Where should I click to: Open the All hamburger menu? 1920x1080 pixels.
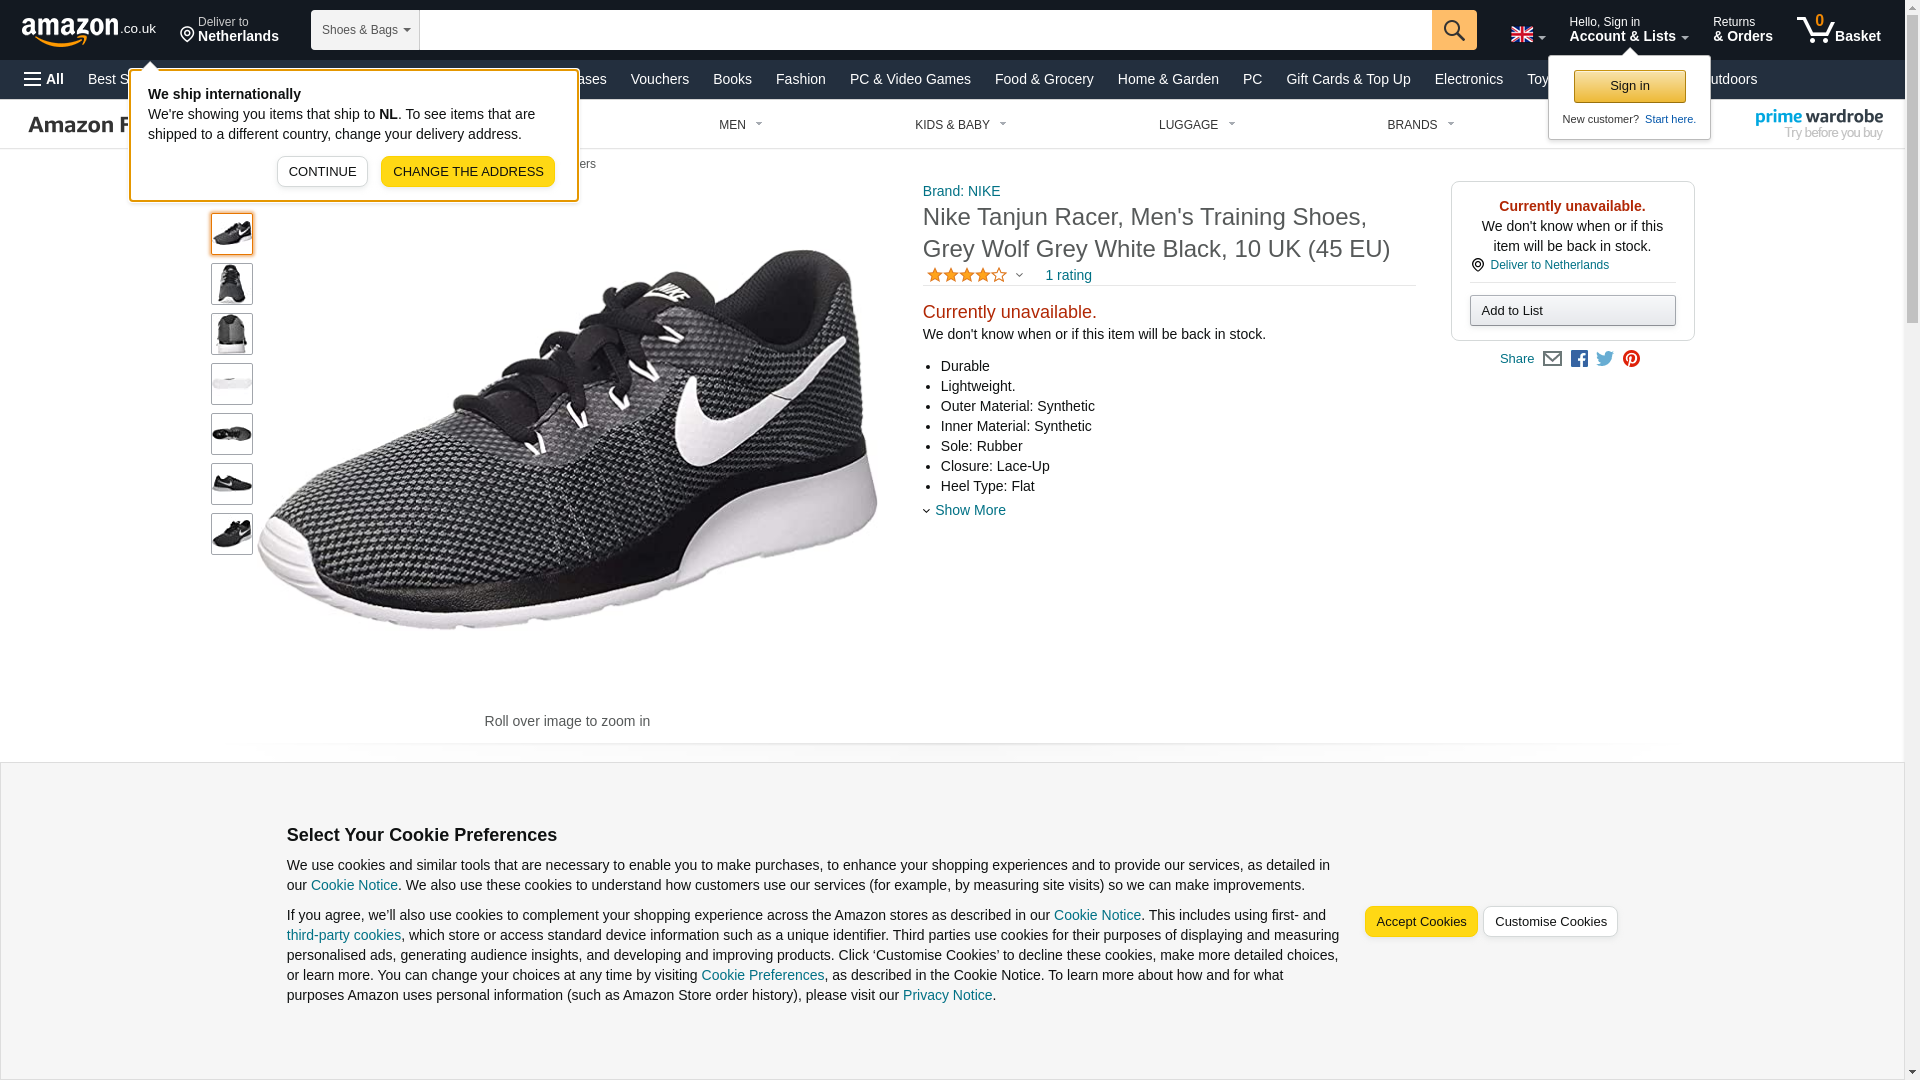(x=44, y=79)
